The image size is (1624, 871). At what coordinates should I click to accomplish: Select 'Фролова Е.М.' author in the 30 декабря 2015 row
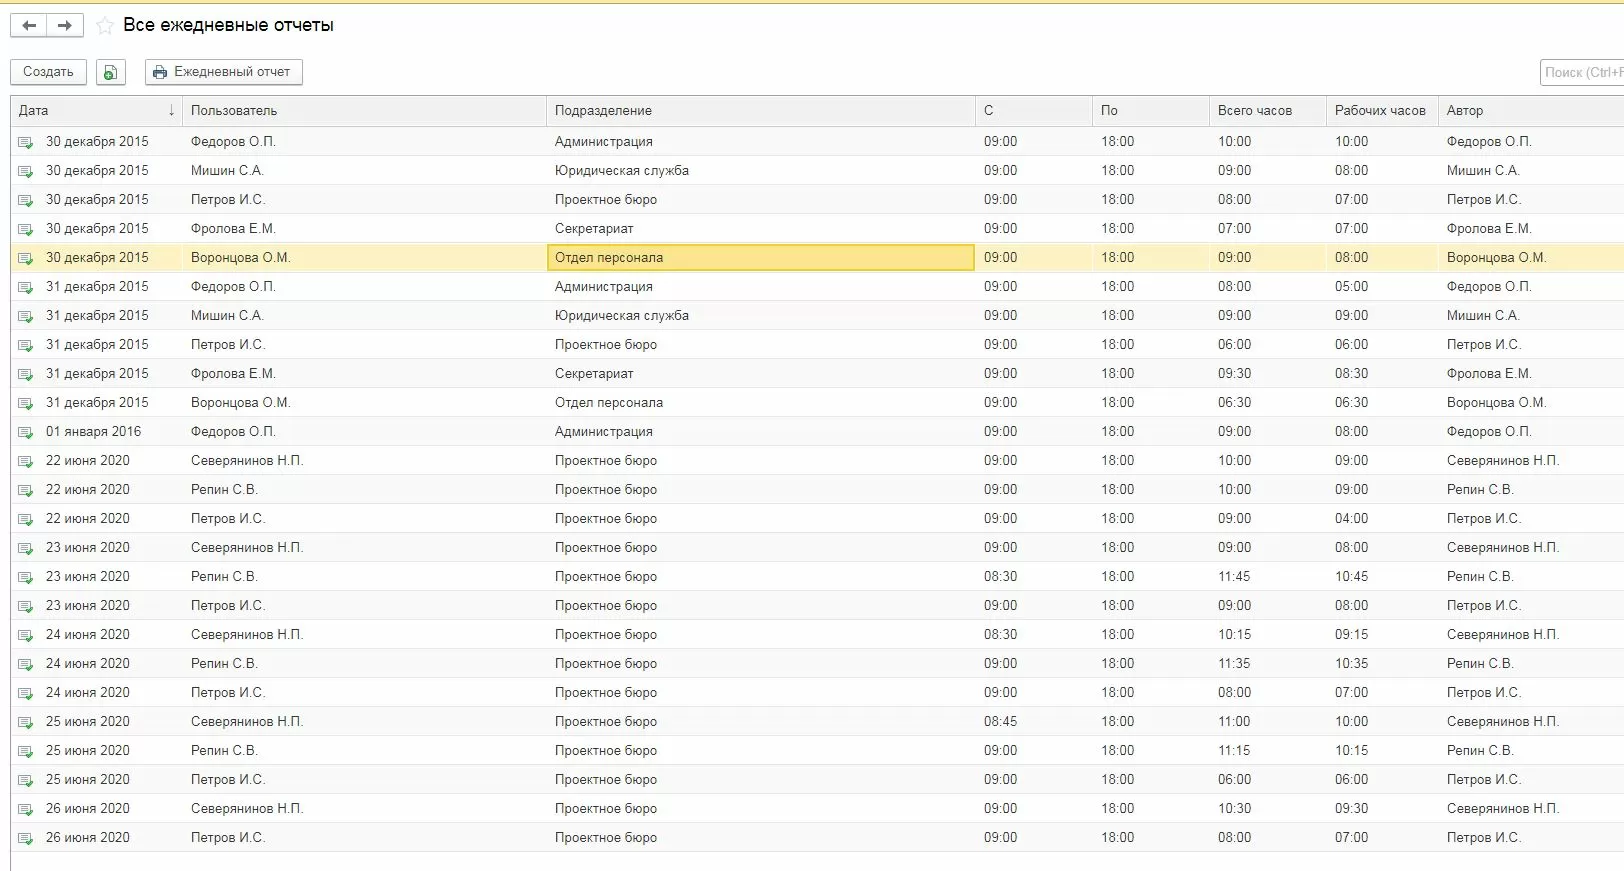click(x=1489, y=229)
